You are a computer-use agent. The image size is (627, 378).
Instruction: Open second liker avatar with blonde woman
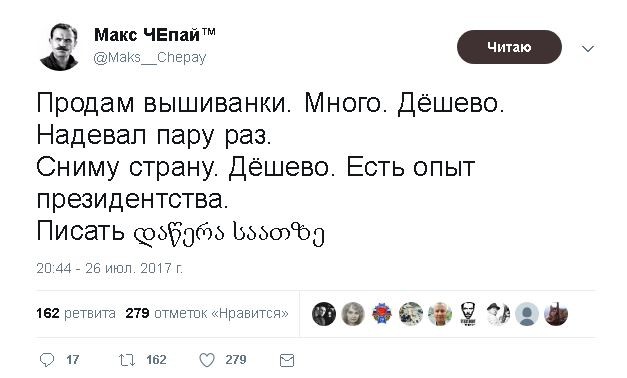353,314
